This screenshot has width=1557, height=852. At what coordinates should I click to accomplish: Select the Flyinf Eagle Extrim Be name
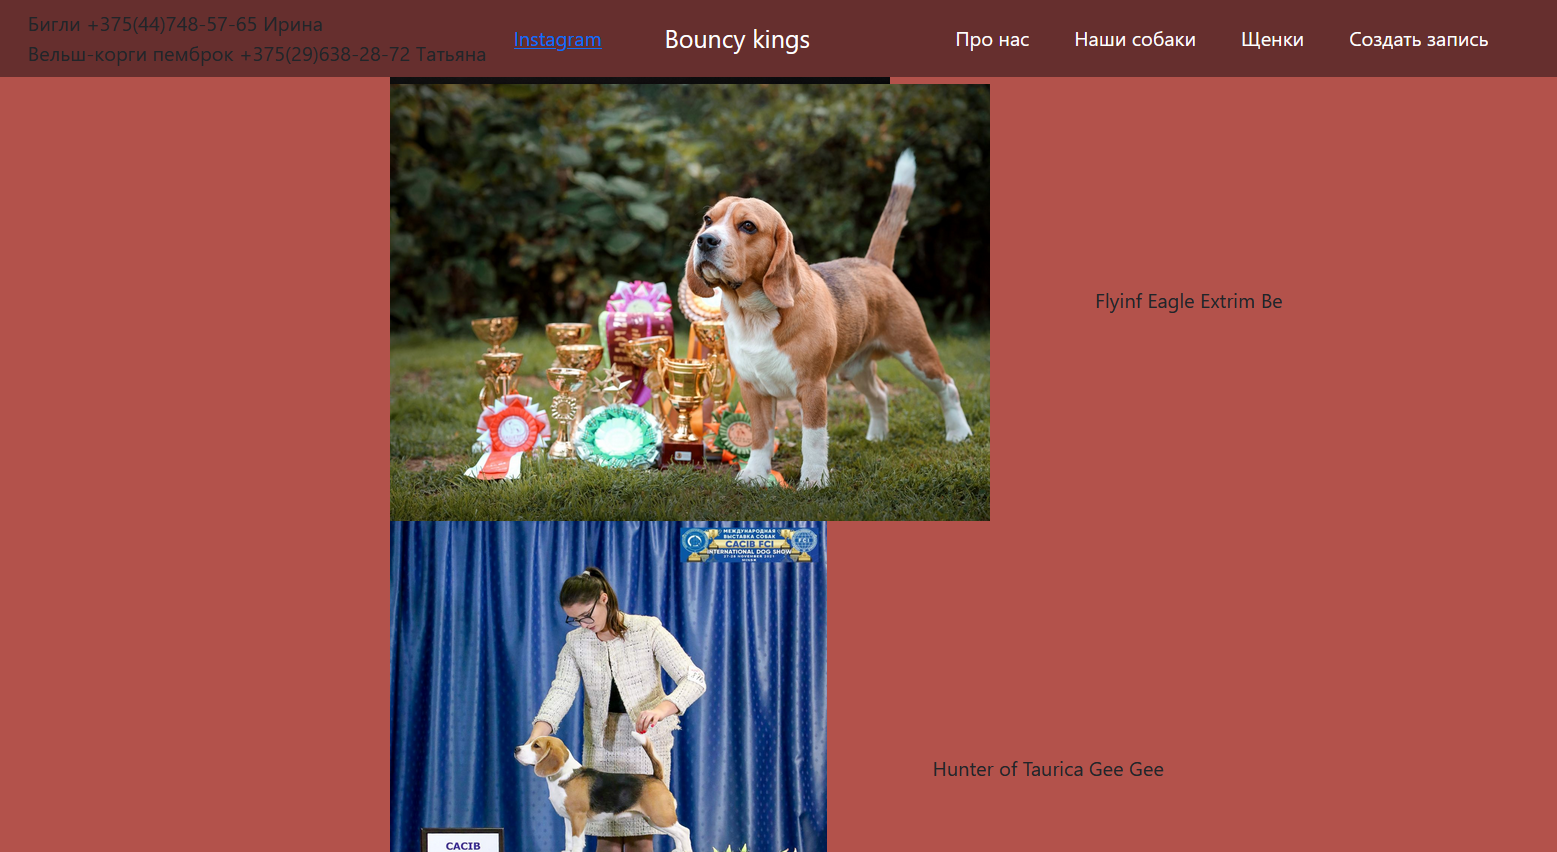tap(1188, 301)
